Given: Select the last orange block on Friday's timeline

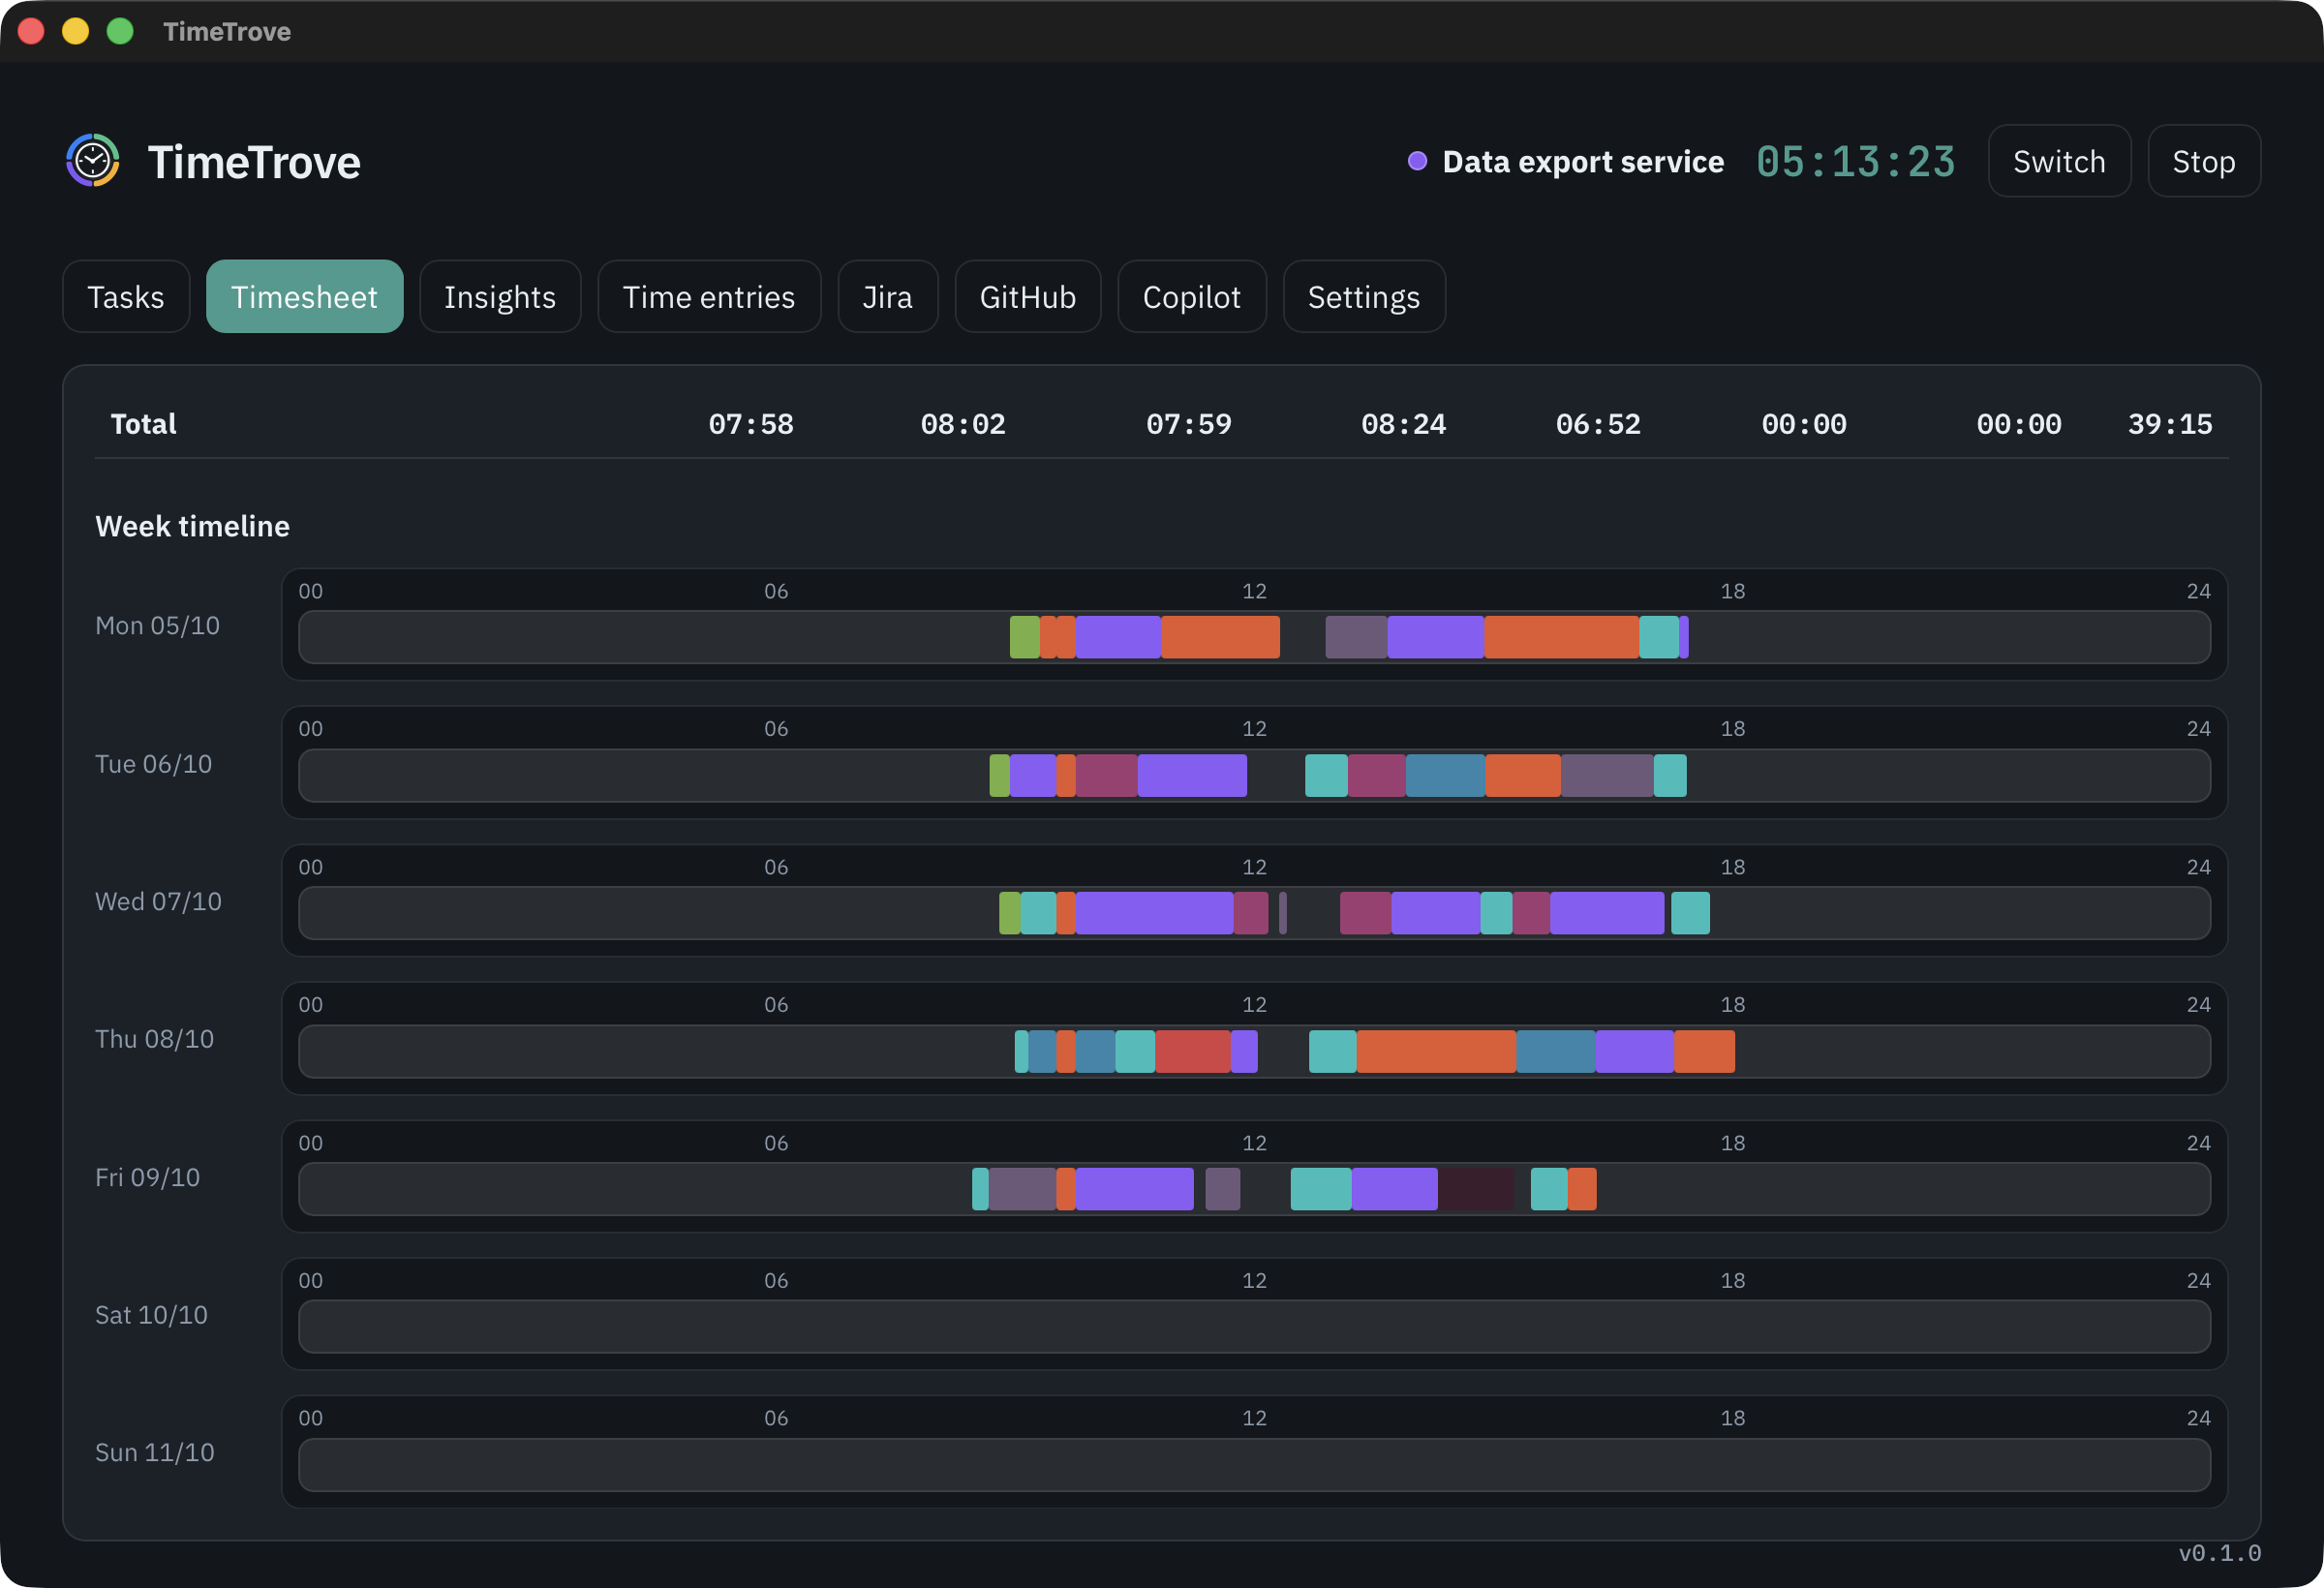Looking at the screenshot, I should pyautogui.click(x=1582, y=1189).
